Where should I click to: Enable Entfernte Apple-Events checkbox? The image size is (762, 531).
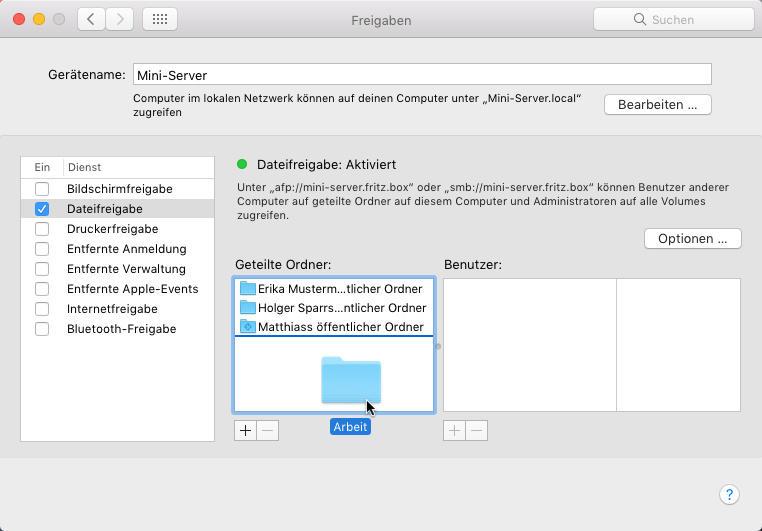click(x=42, y=289)
